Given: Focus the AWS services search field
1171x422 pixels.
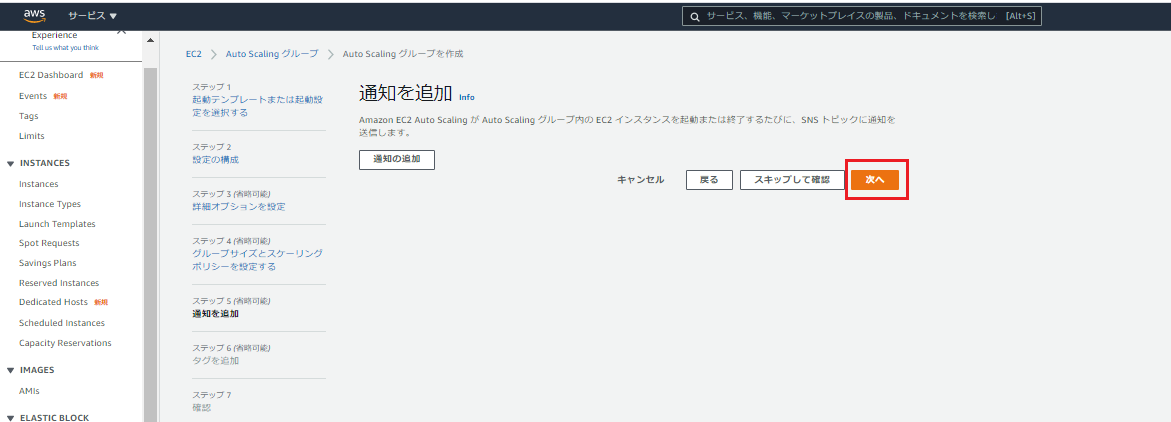Looking at the screenshot, I should 861,16.
